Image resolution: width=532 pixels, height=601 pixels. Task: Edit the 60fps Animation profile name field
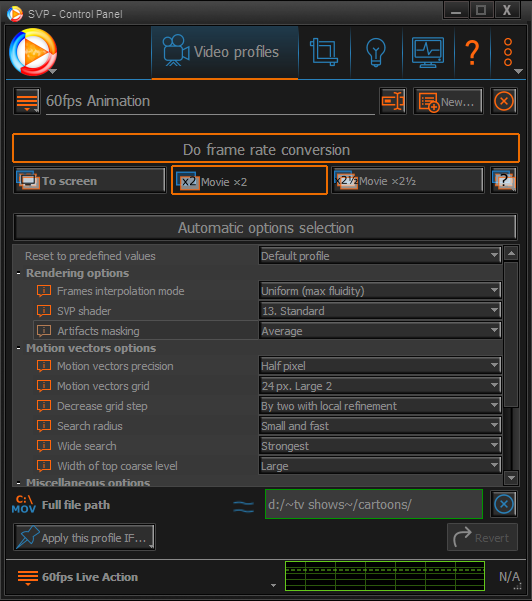click(210, 101)
